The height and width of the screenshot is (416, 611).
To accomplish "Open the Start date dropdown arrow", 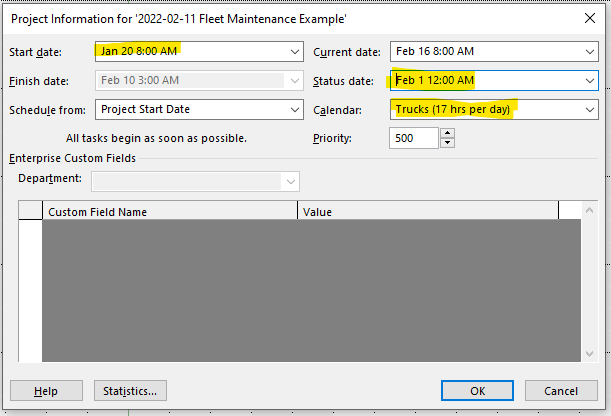I will pos(295,52).
